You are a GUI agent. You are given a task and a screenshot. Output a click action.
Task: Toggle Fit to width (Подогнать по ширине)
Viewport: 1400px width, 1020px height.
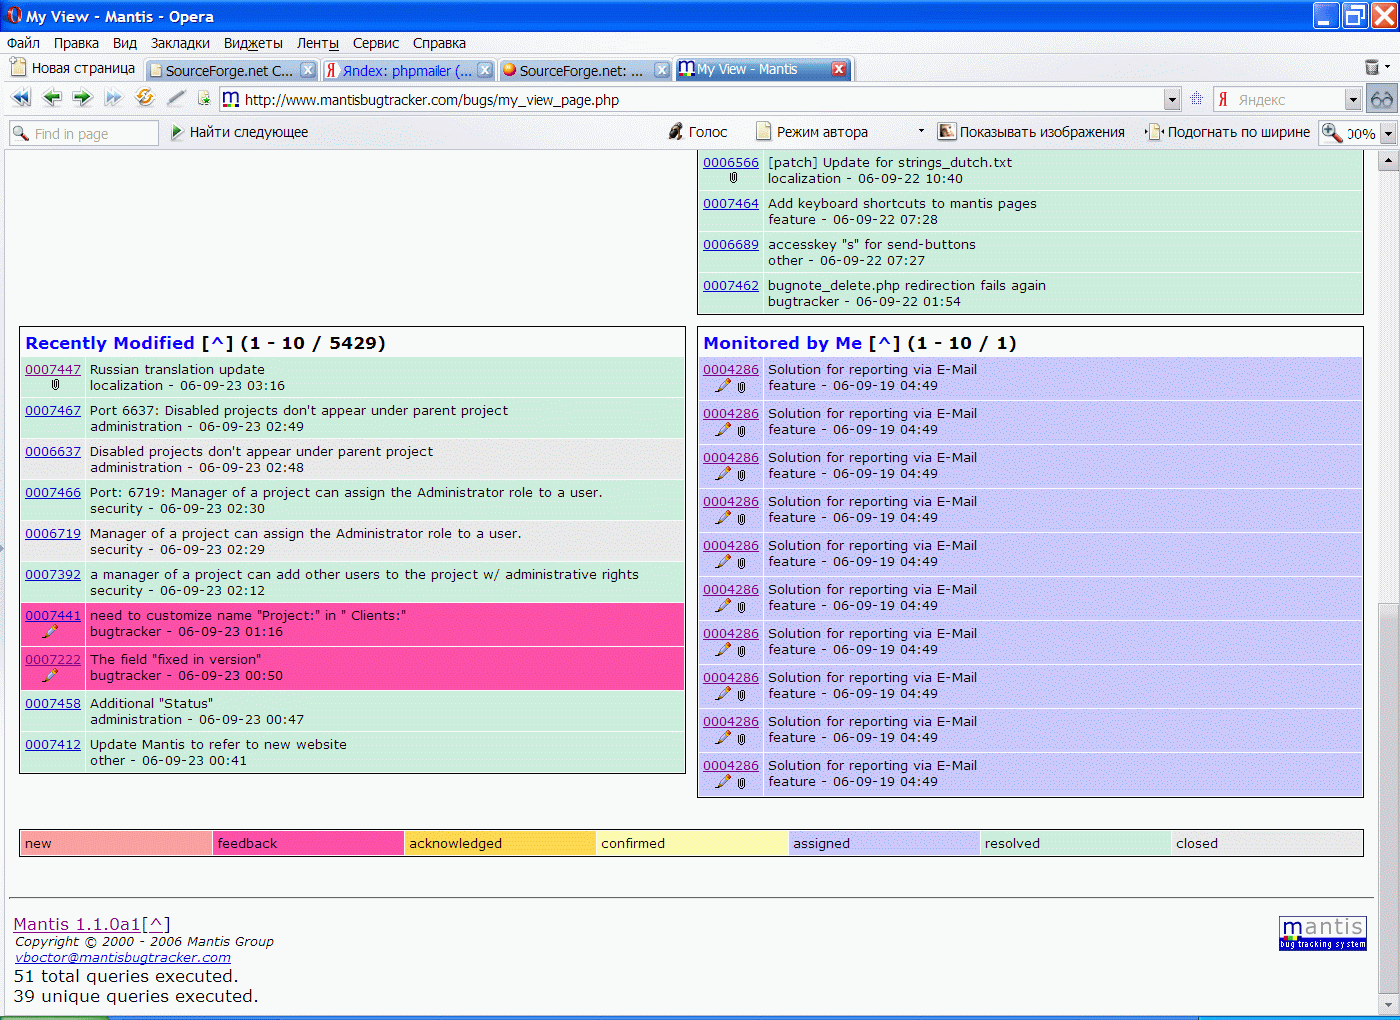[x=1228, y=132]
